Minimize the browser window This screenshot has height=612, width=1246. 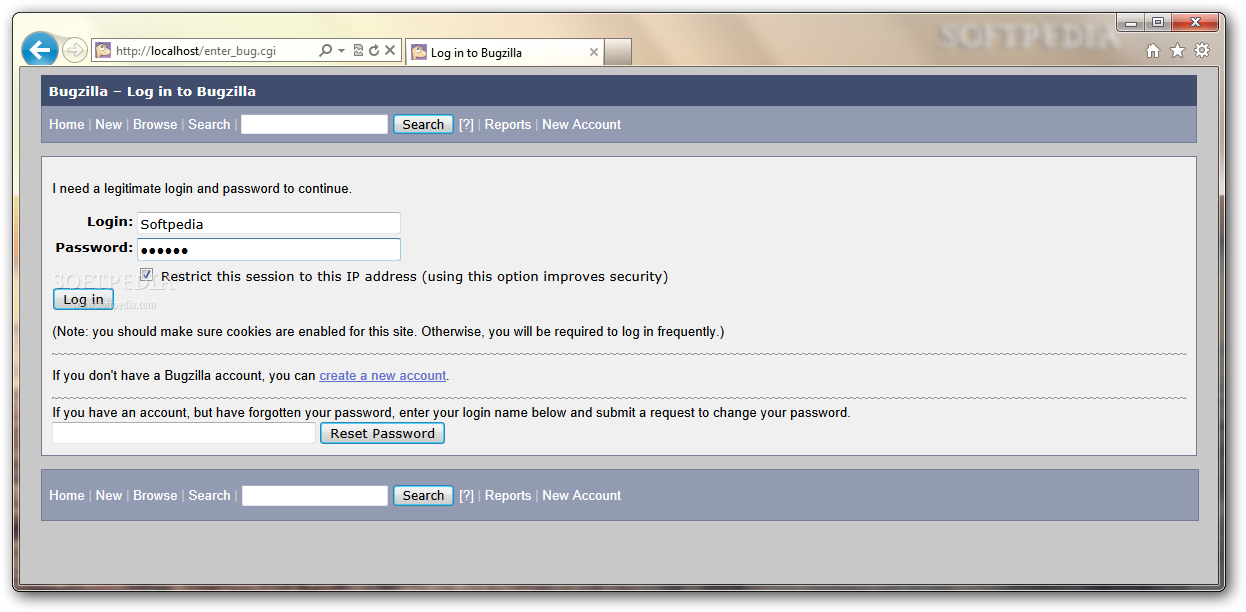[x=1131, y=22]
